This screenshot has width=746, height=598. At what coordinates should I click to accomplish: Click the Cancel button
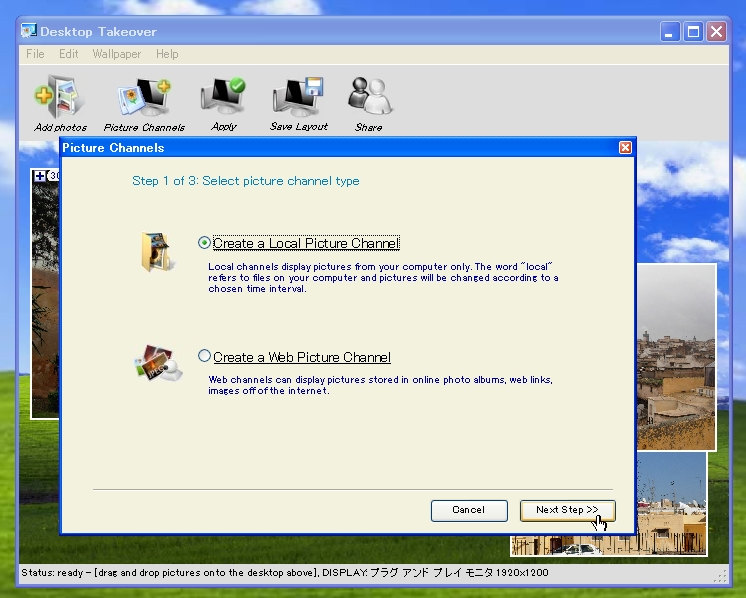tap(469, 510)
